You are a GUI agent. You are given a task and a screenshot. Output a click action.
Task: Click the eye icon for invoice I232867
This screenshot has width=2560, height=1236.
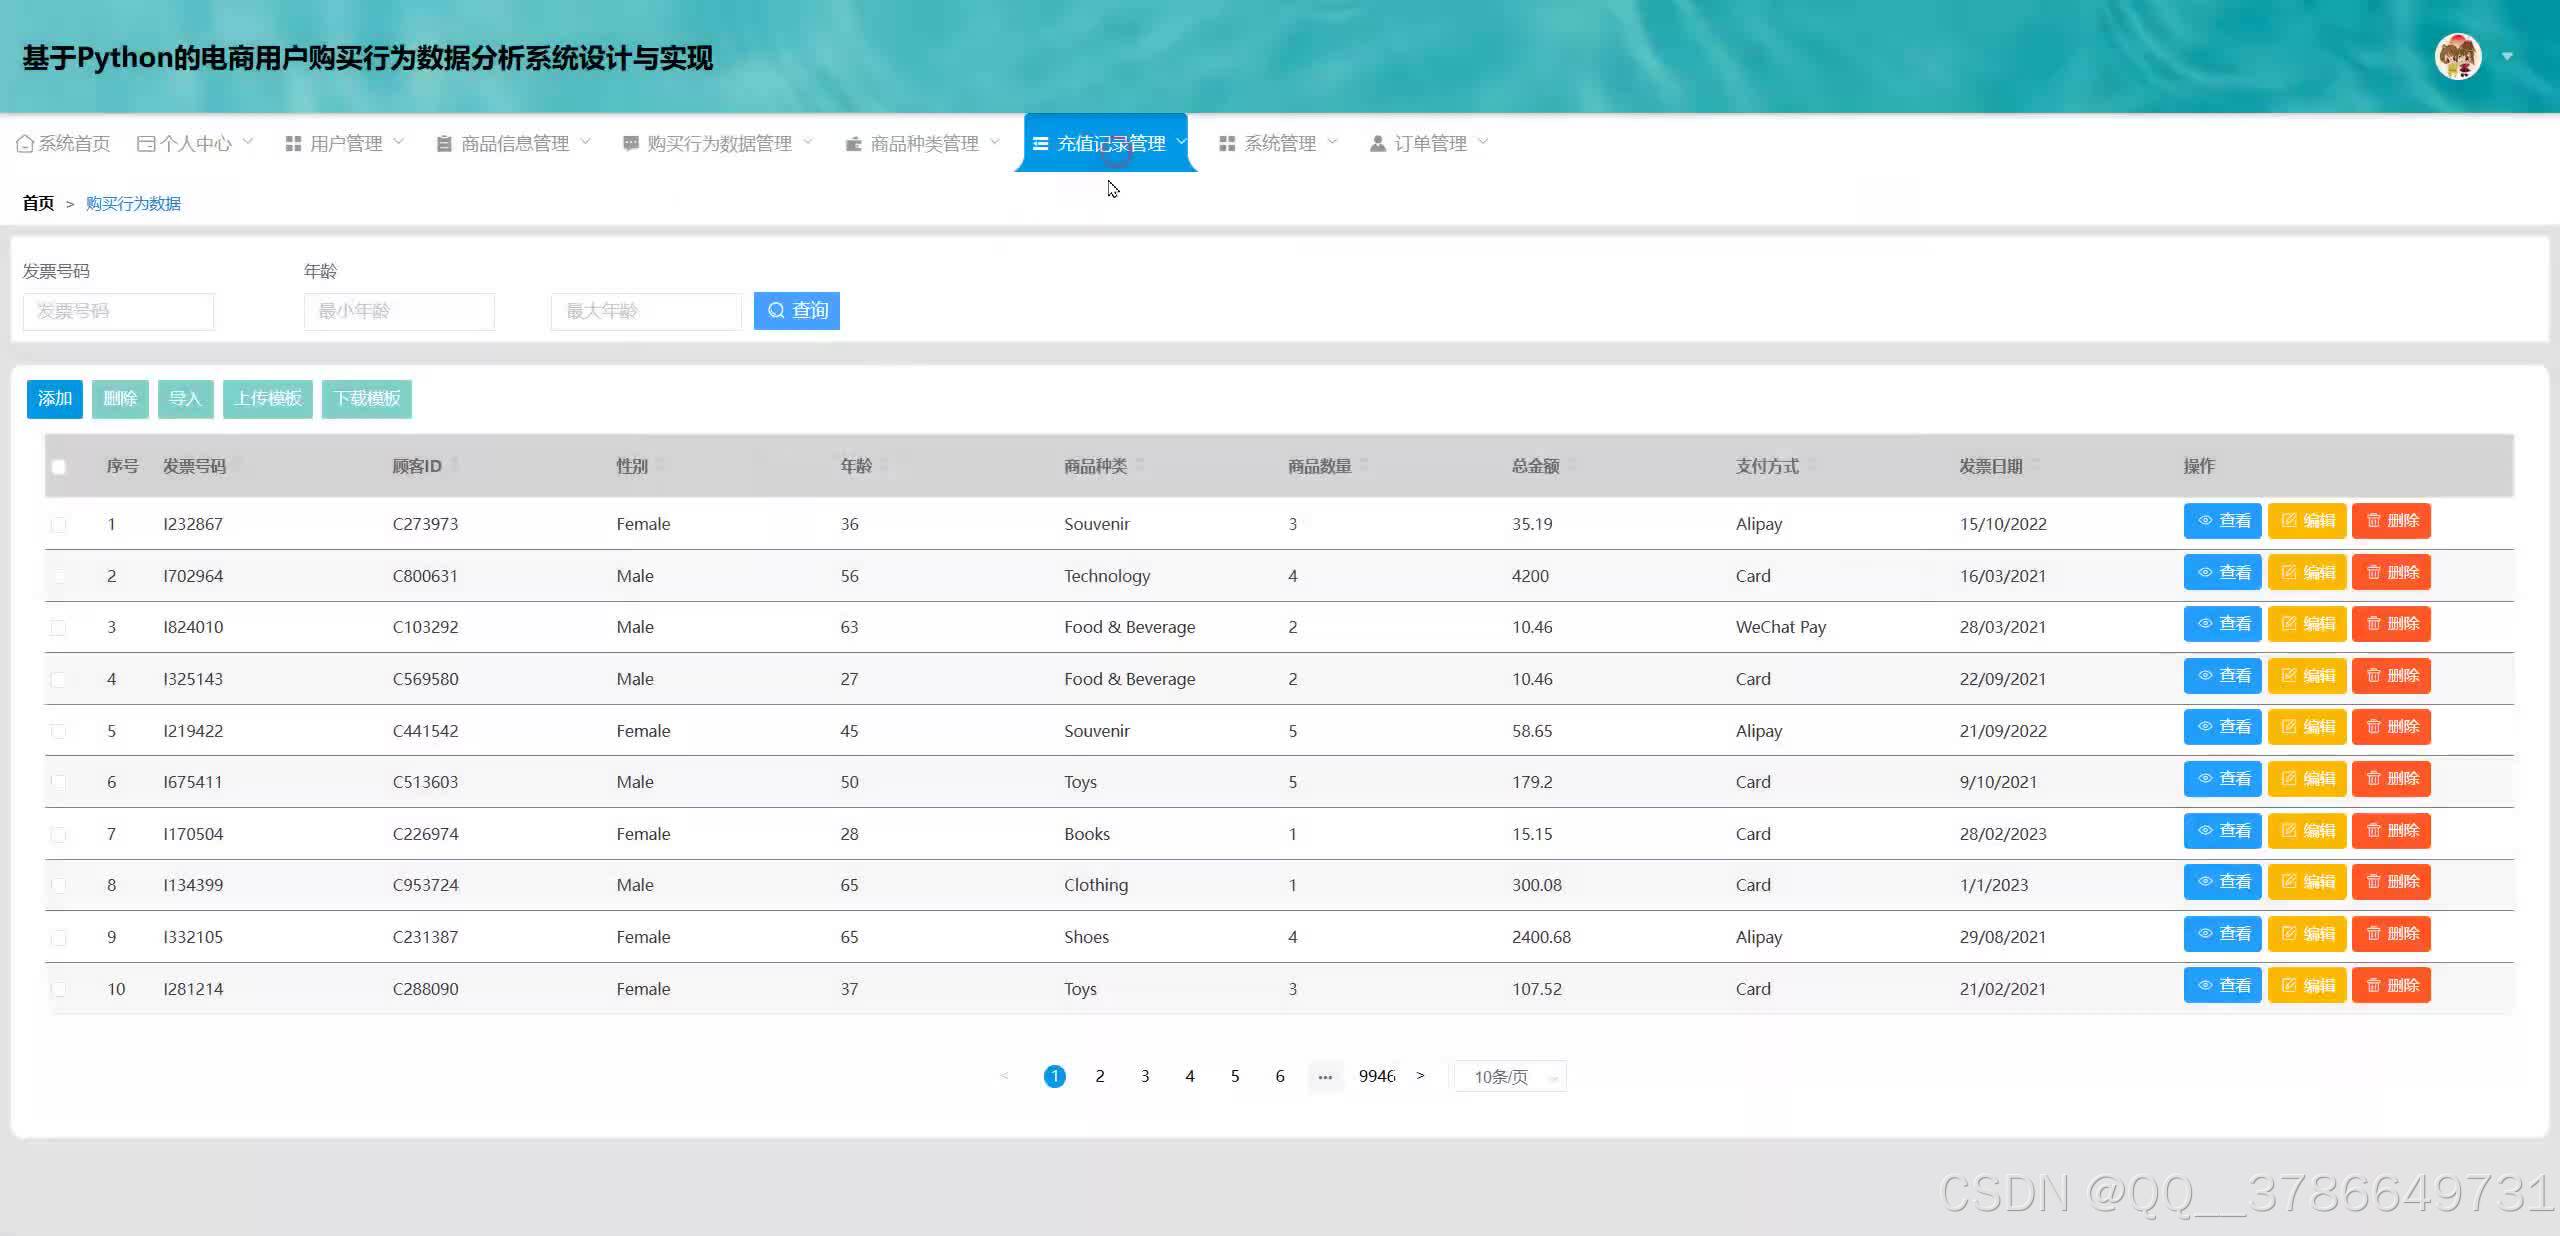pos(2204,521)
